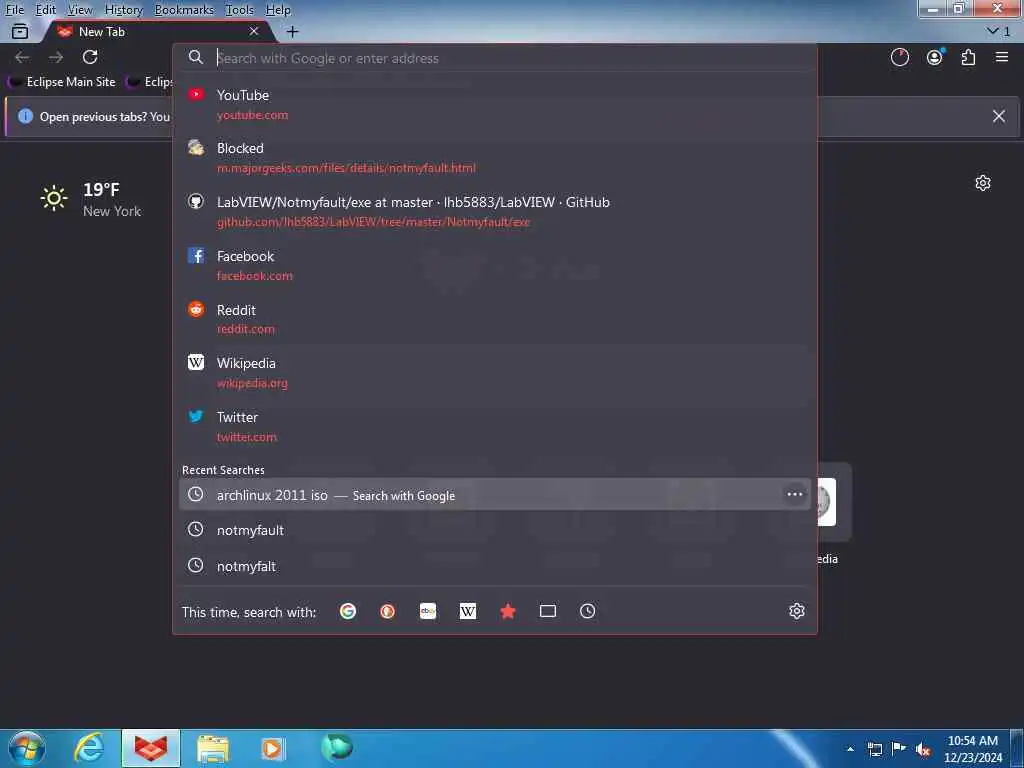1024x768 pixels.
Task: Open more options for archlinux 2011 iso
Action: tap(795, 494)
